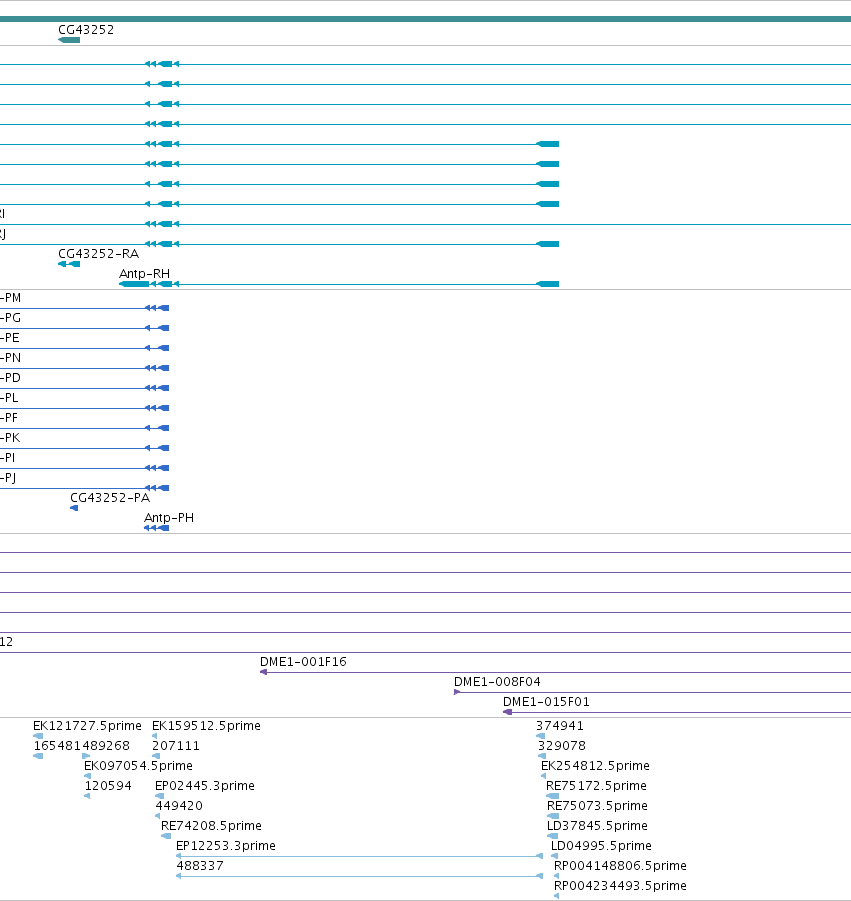
Task: Select the RE75073.5prime EST label
Action: point(598,806)
